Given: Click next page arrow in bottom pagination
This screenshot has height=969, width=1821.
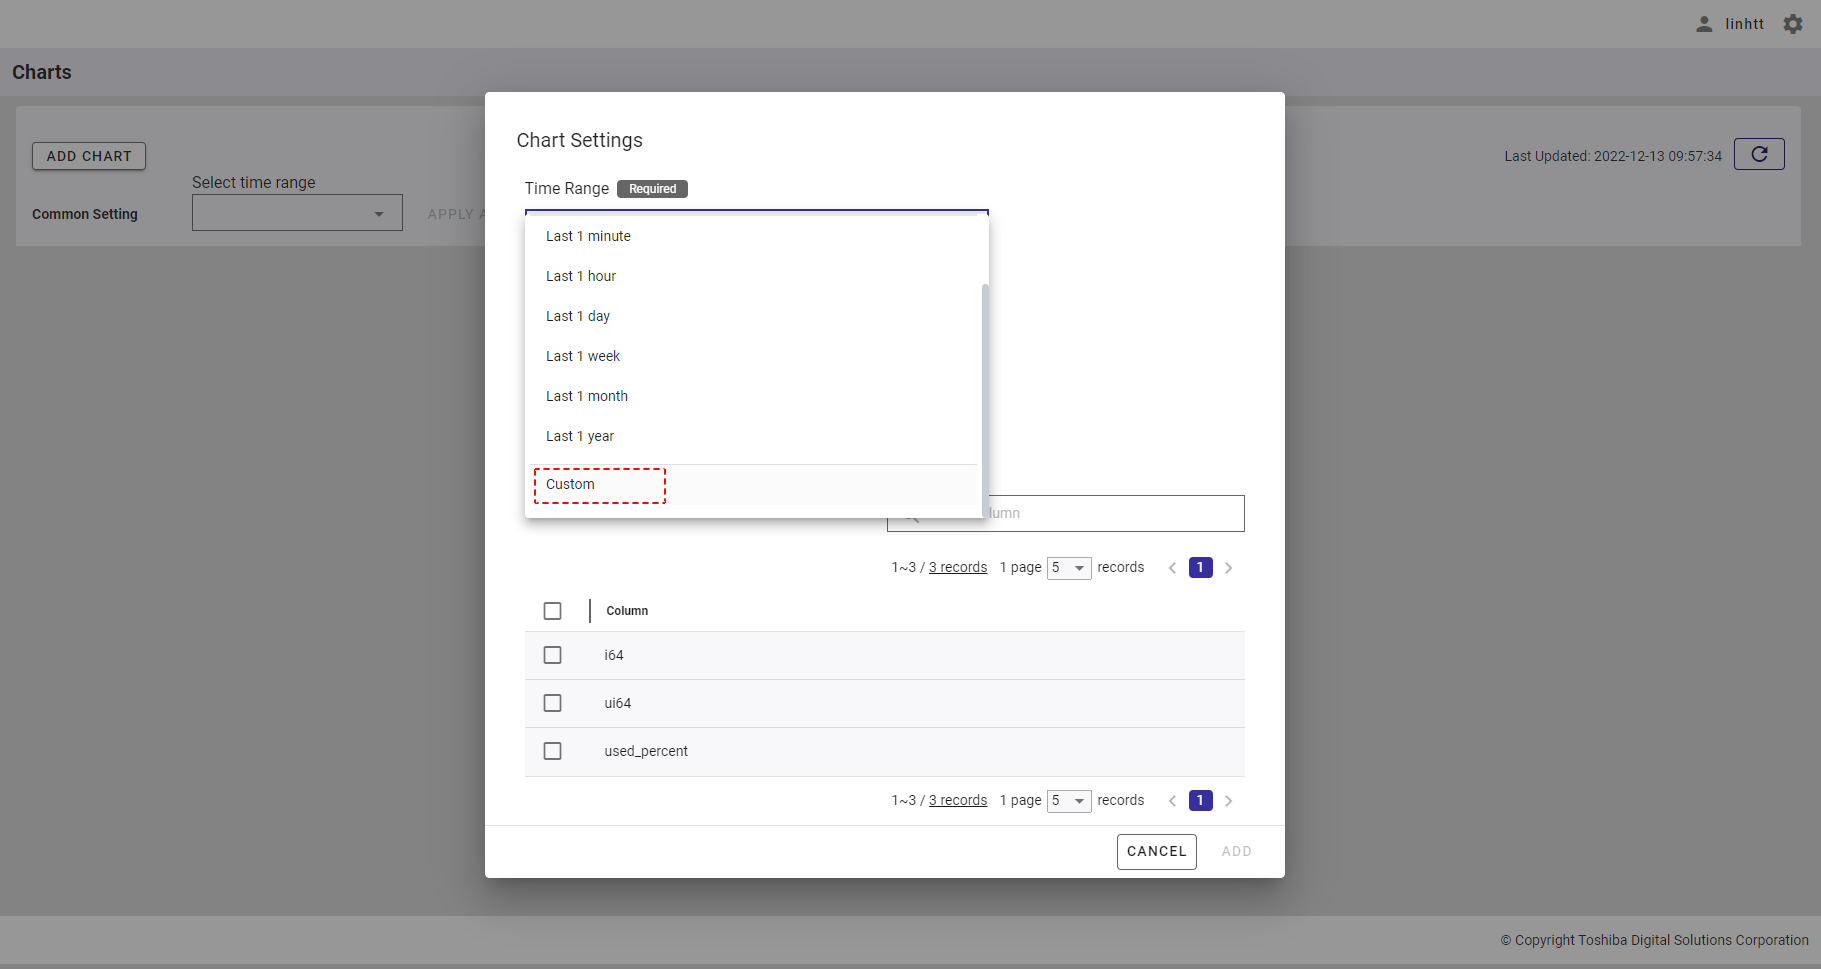Looking at the screenshot, I should tap(1229, 801).
